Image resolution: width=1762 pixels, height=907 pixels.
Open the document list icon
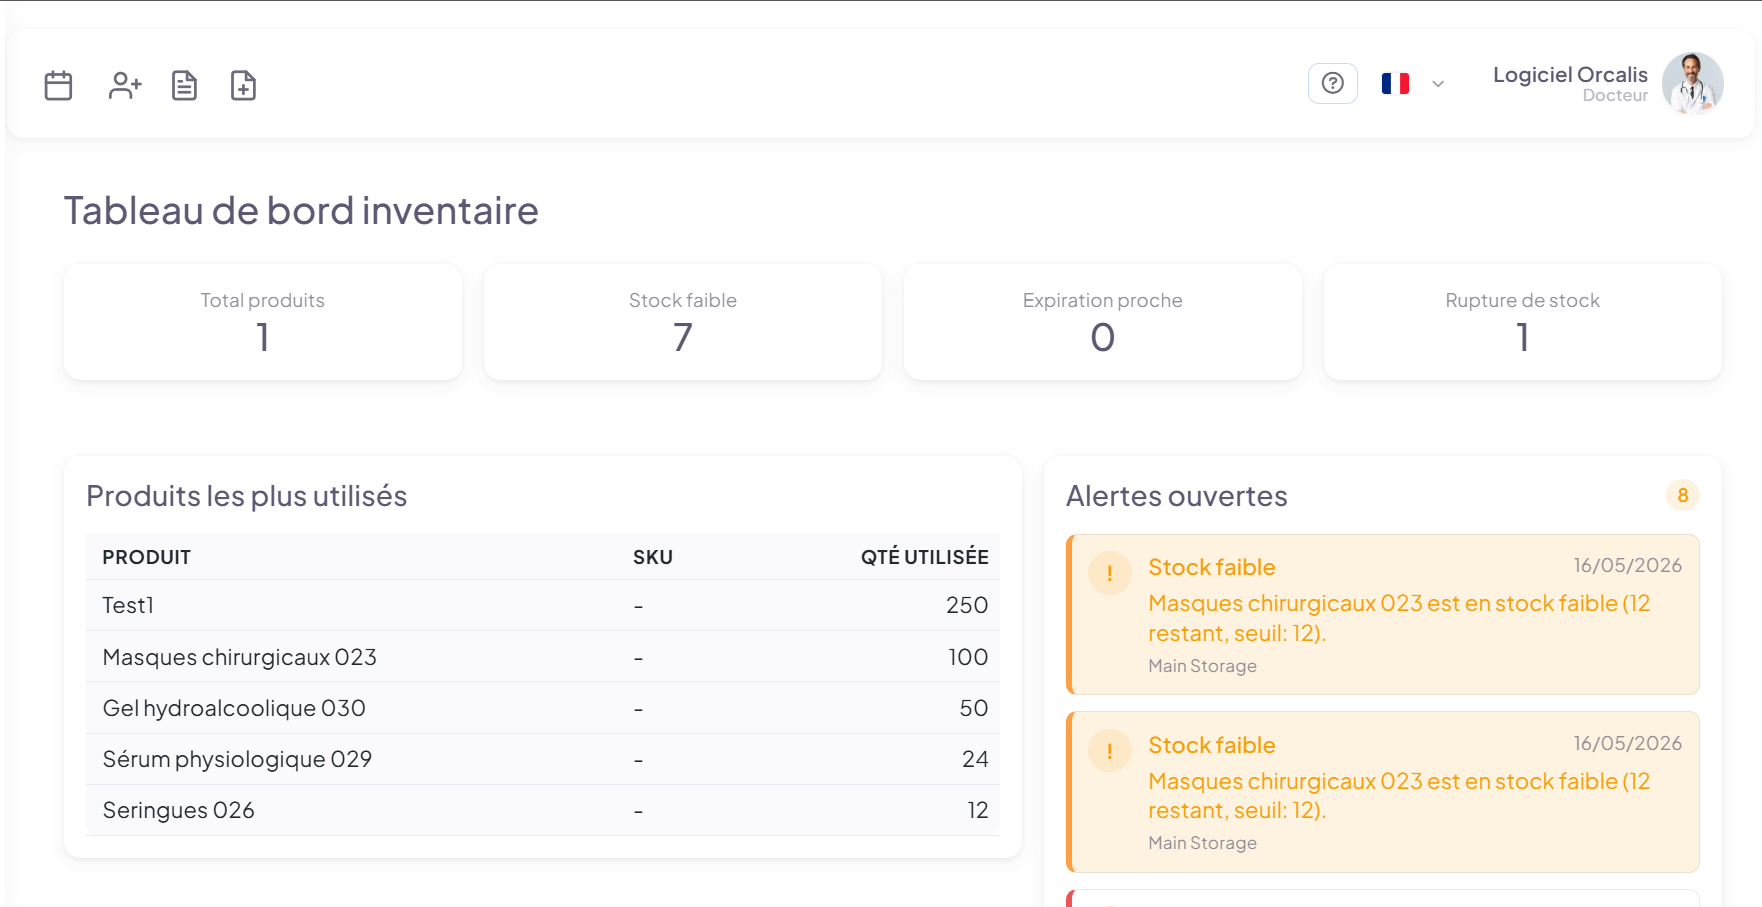tap(184, 86)
